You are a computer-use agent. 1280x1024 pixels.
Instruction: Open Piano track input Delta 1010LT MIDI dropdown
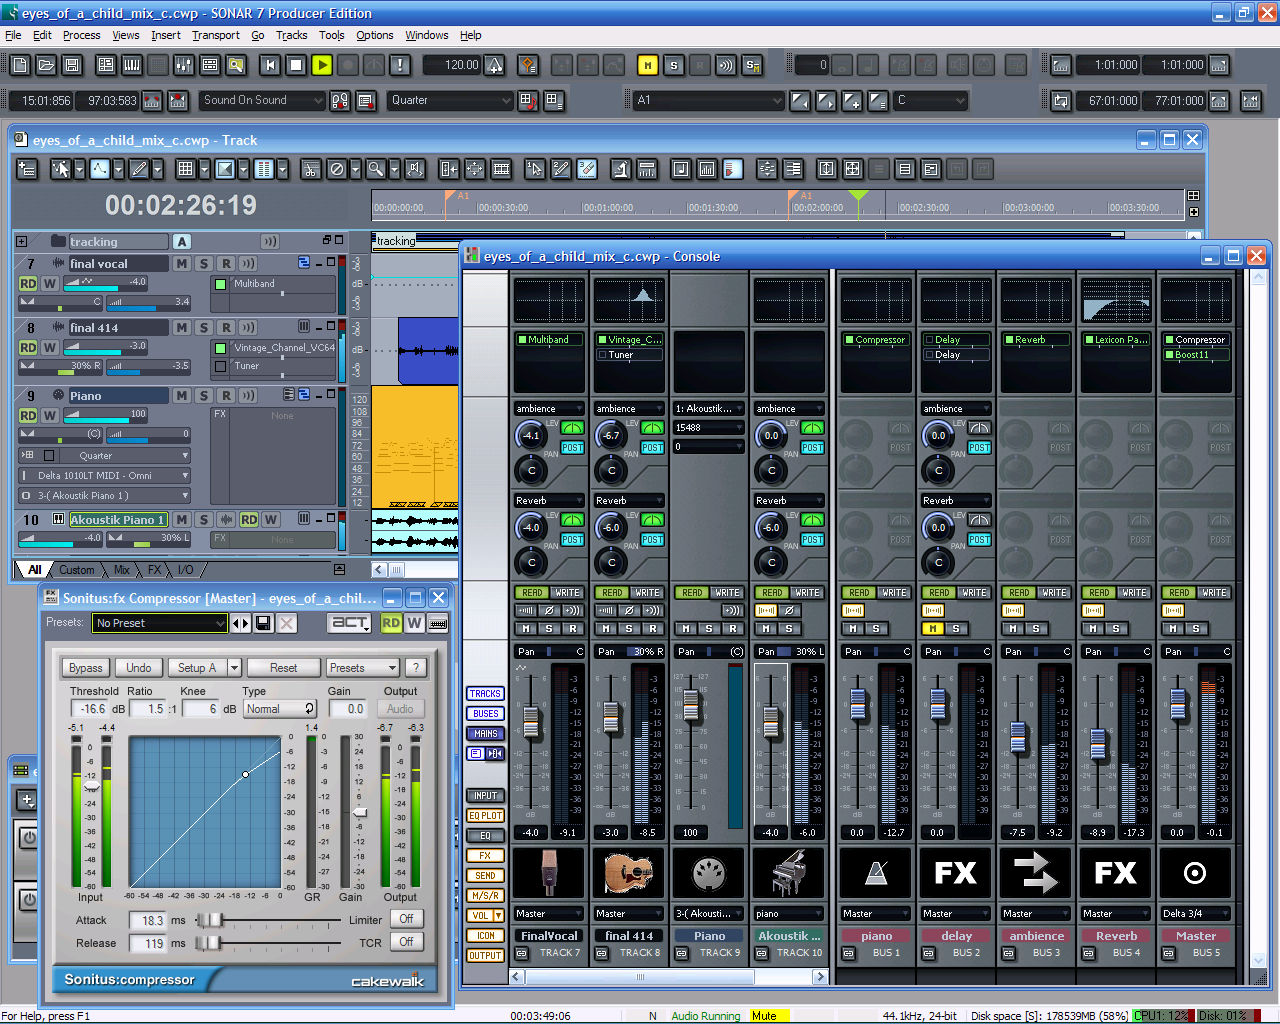coord(104,476)
